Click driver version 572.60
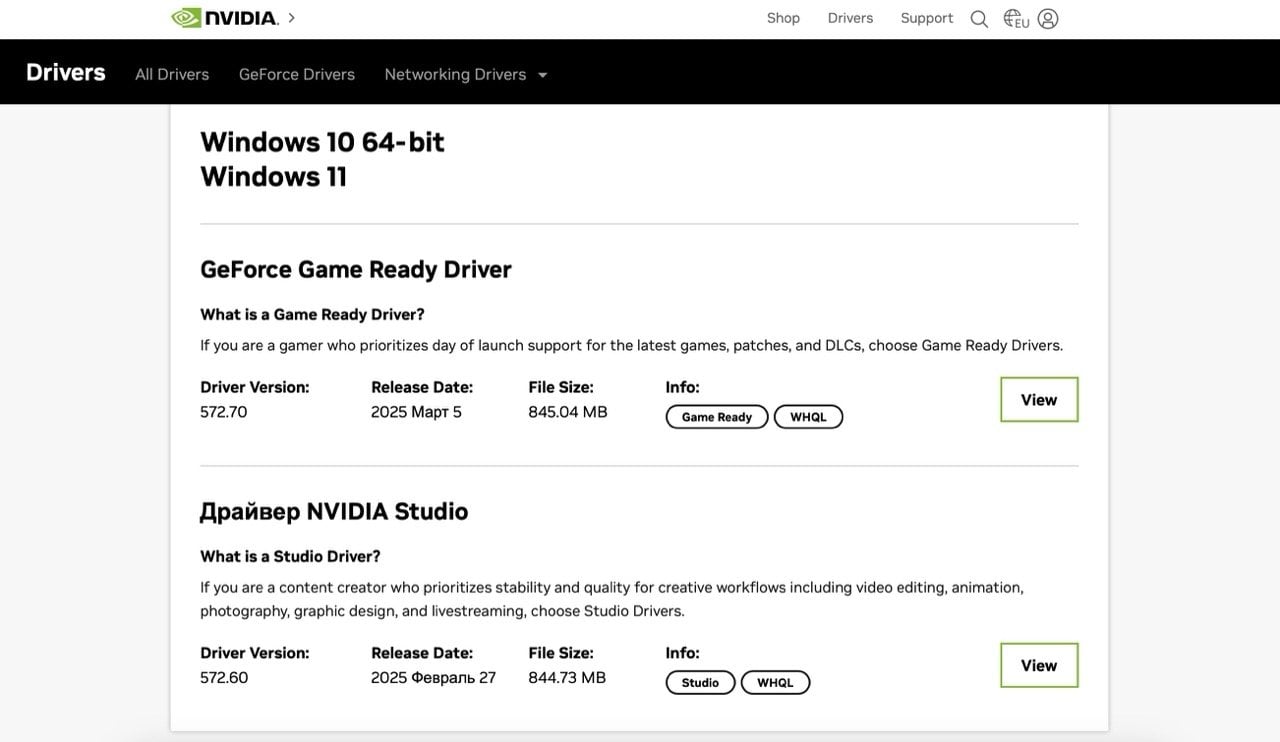Viewport: 1280px width, 742px height. (224, 678)
